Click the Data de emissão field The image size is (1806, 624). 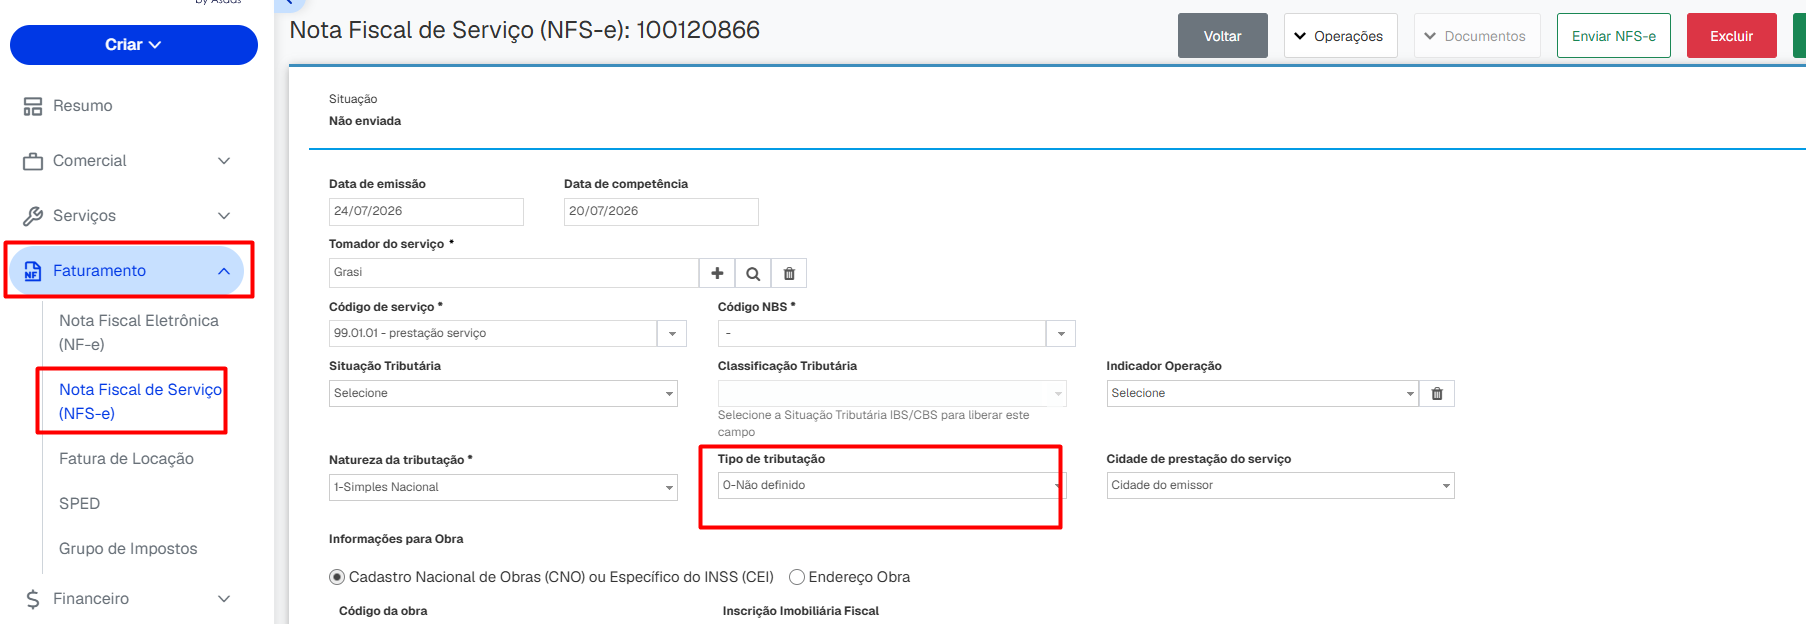426,211
